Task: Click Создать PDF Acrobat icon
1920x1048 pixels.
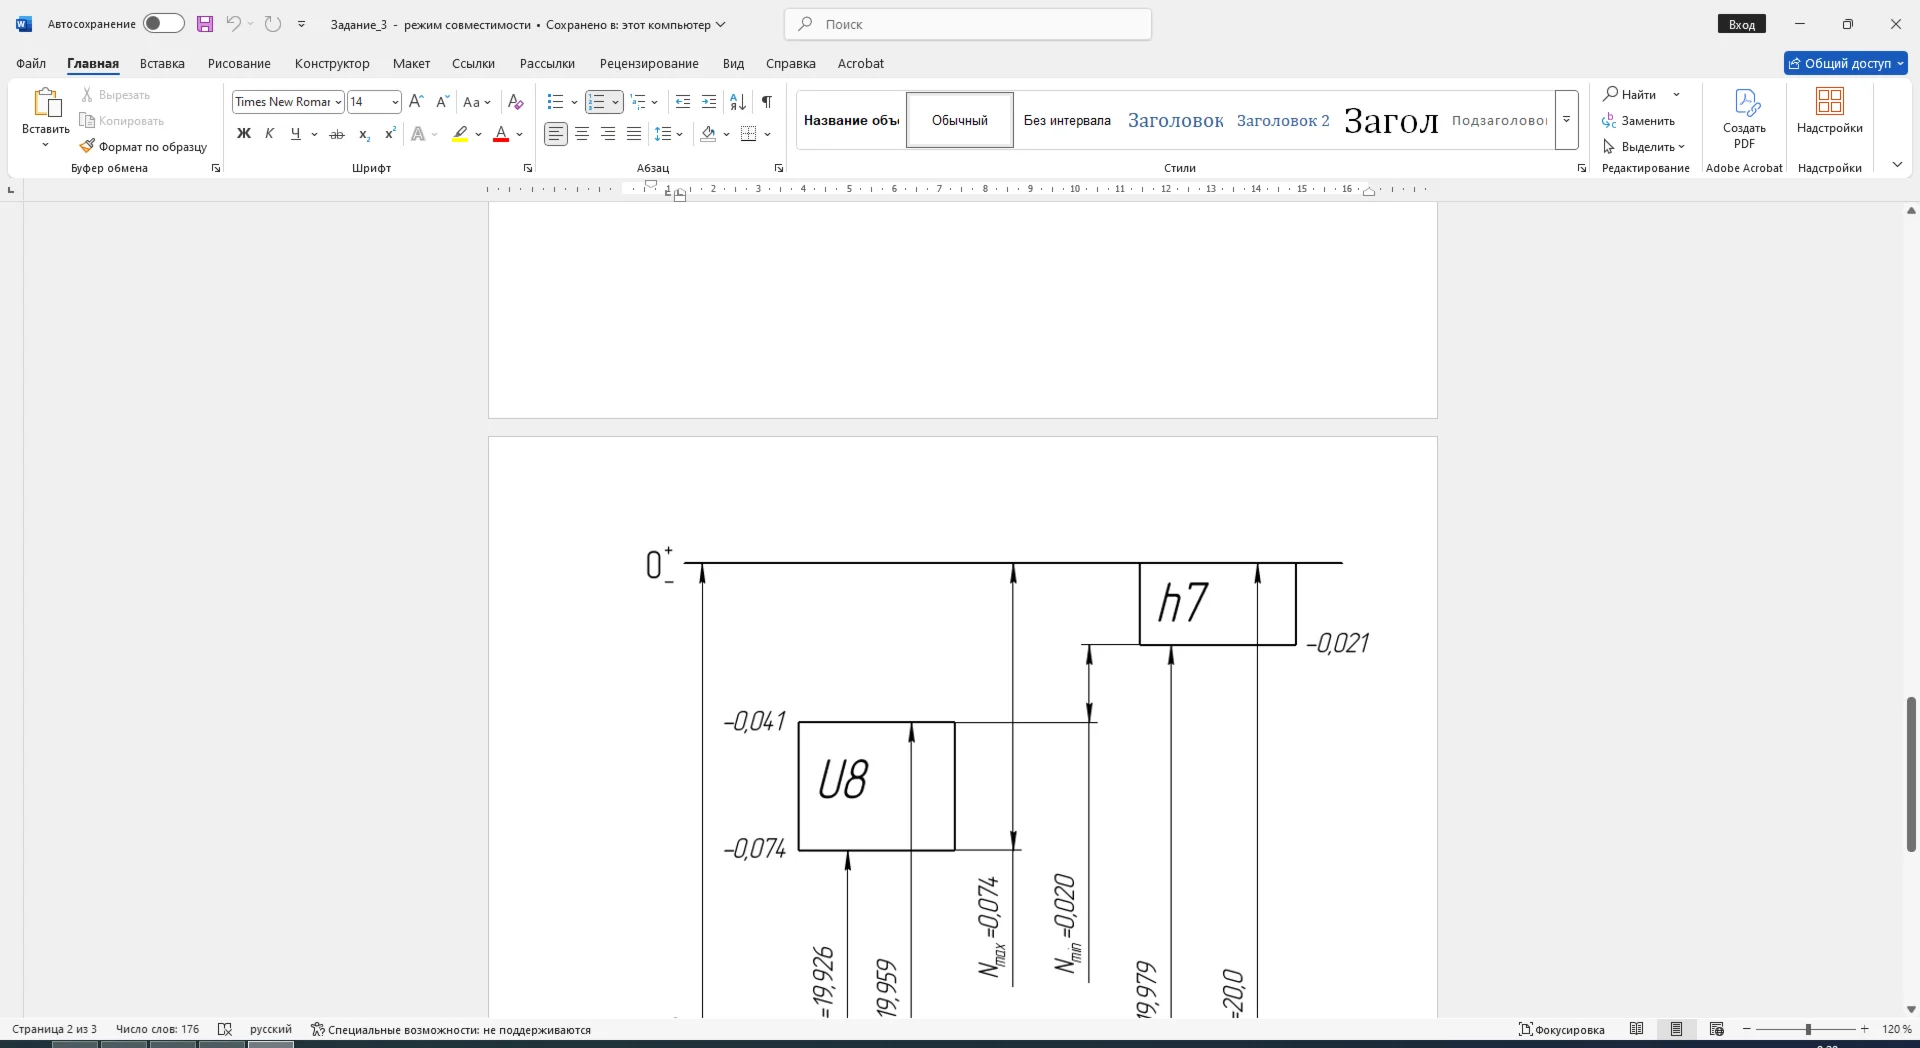Action: click(1744, 119)
